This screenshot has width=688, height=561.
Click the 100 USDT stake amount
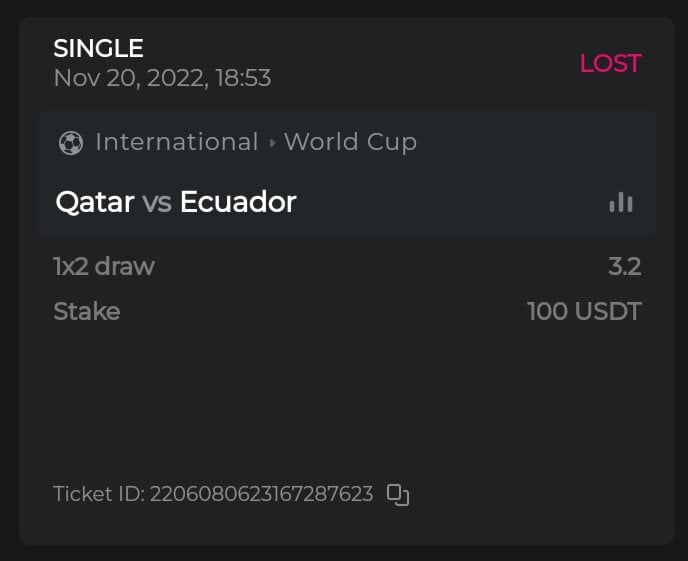tap(584, 311)
